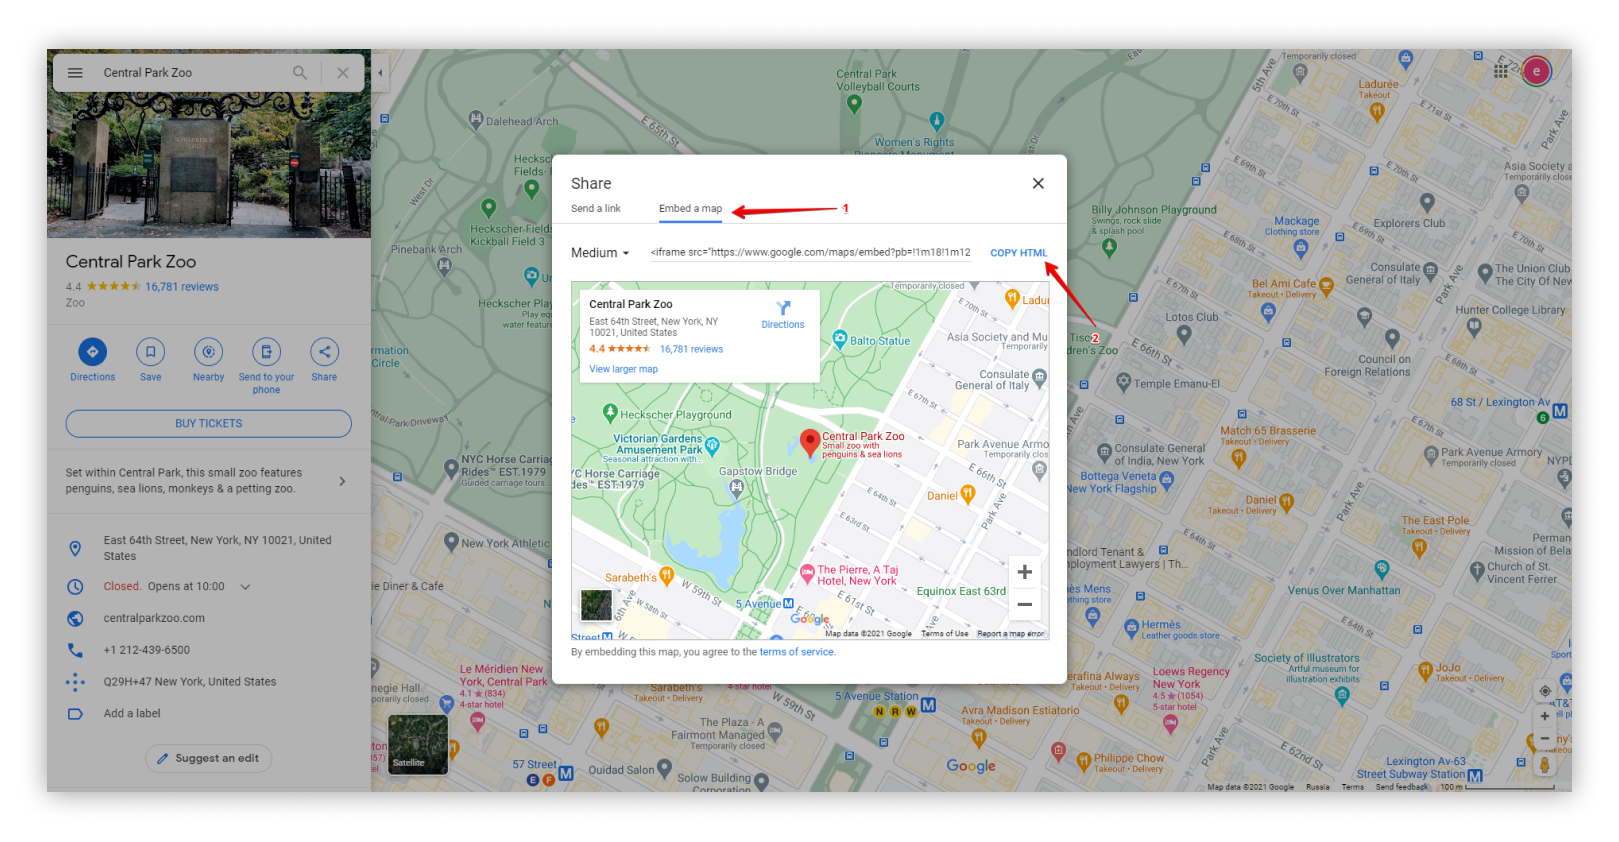Image resolution: width=1619 pixels, height=842 pixels.
Task: Expand the opening hours chevron
Action: click(245, 587)
